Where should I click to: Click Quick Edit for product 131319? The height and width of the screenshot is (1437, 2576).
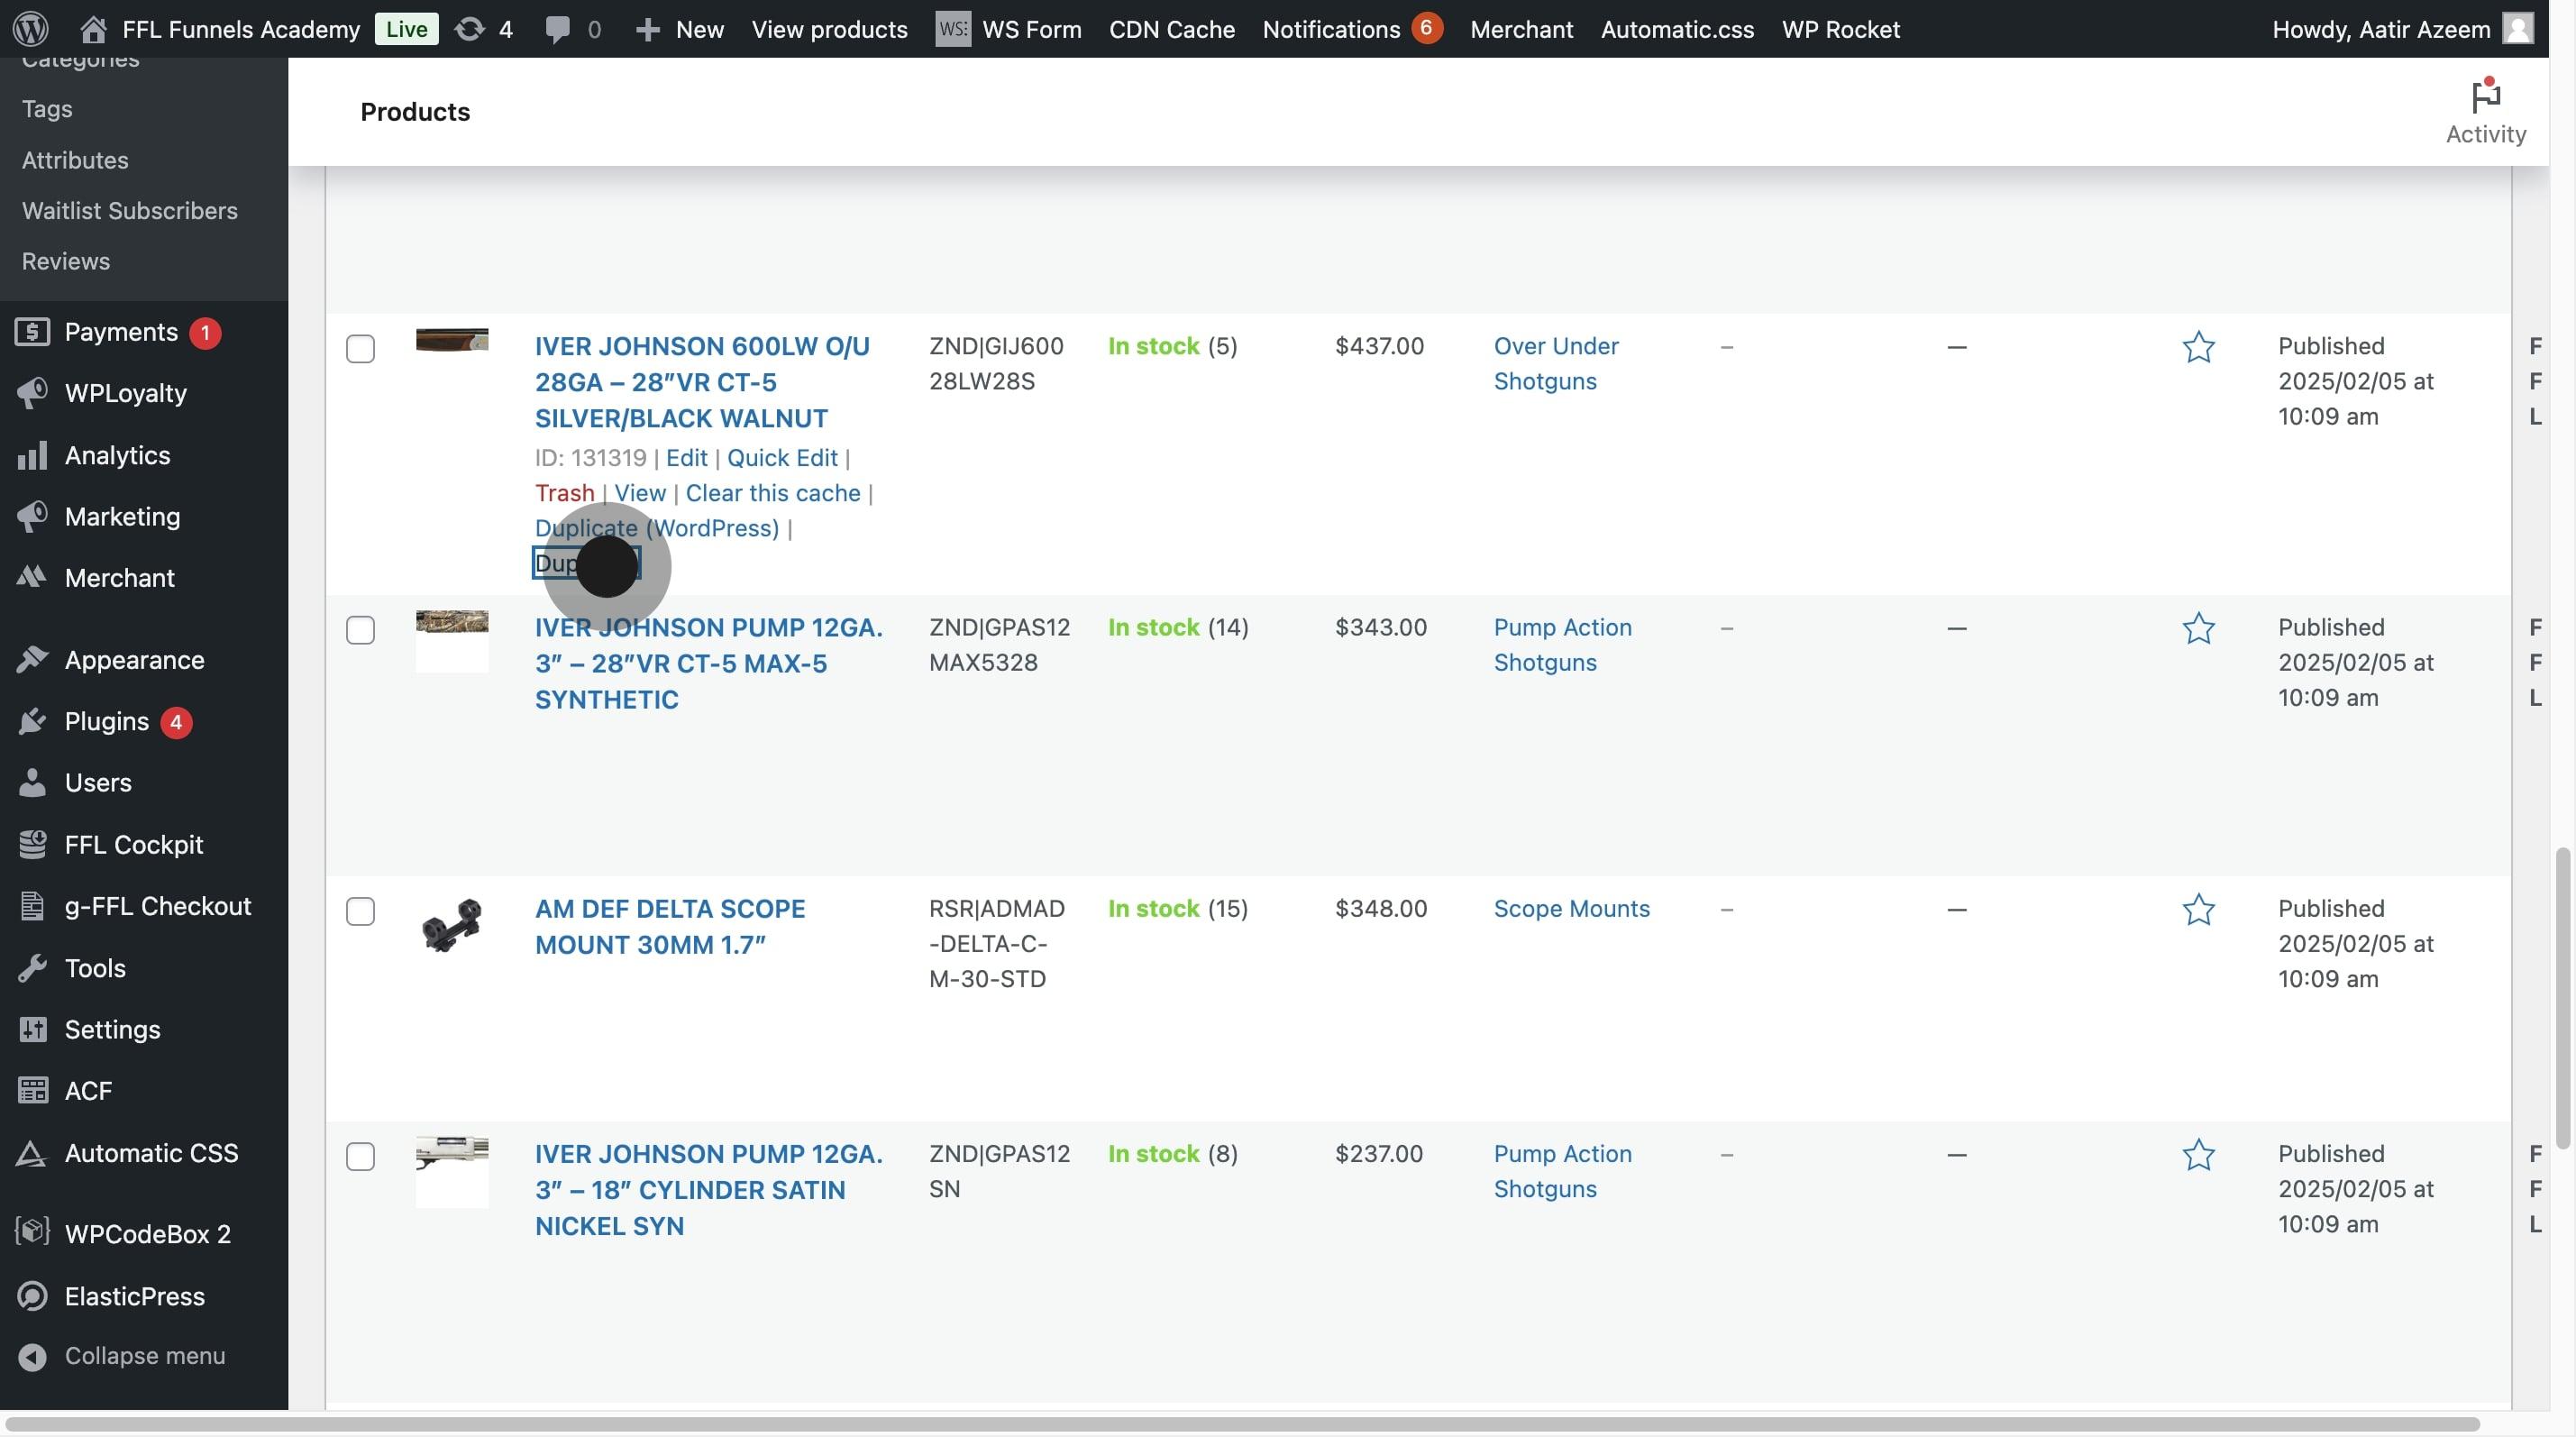pos(781,458)
